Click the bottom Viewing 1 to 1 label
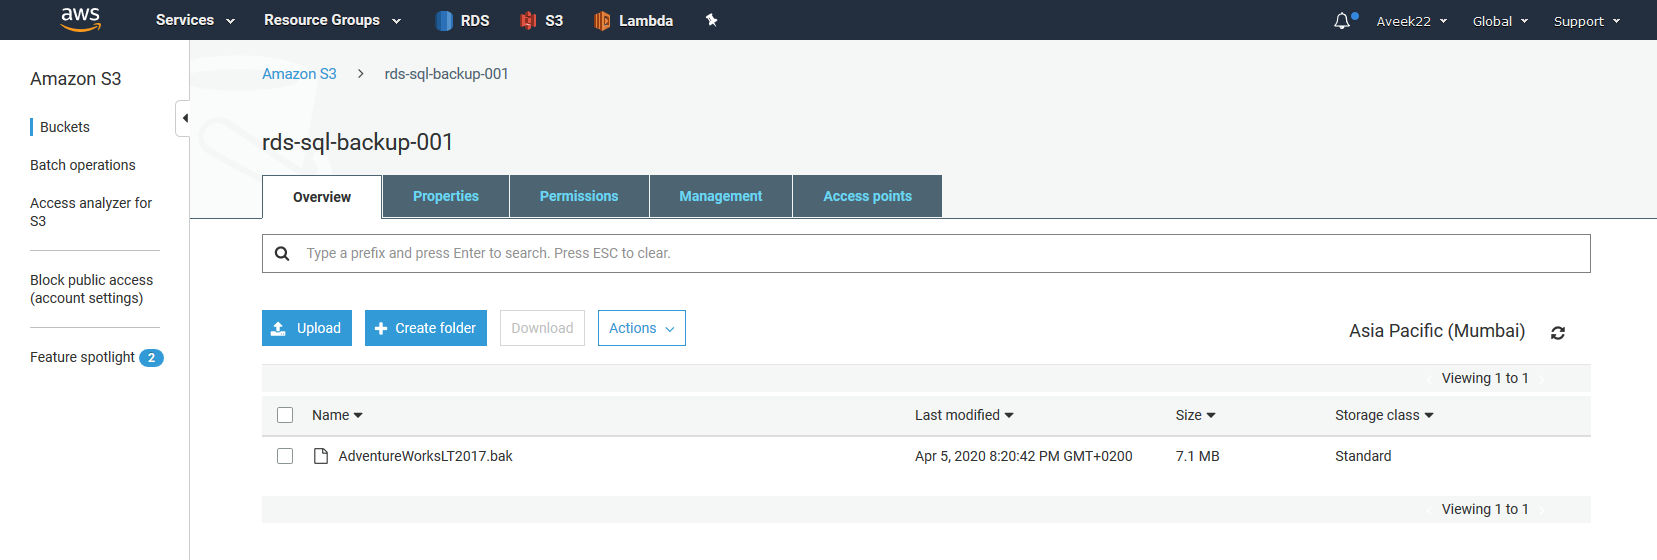Screen dimensions: 1657x560 (x=1485, y=509)
